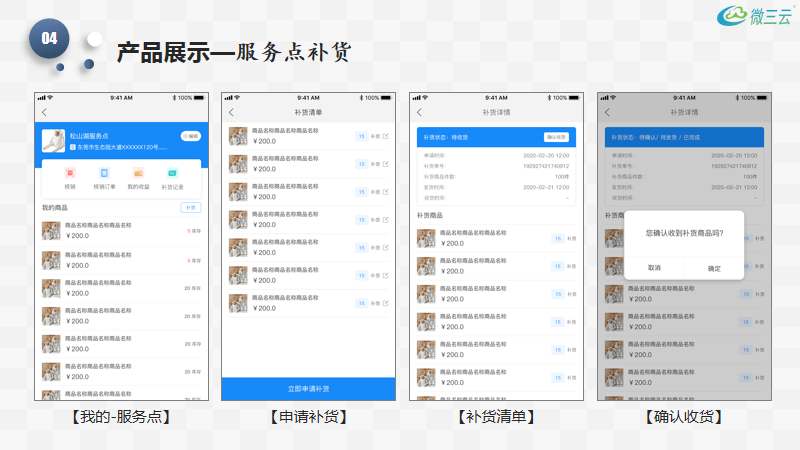Click 【补货清单】 caption

(496, 417)
